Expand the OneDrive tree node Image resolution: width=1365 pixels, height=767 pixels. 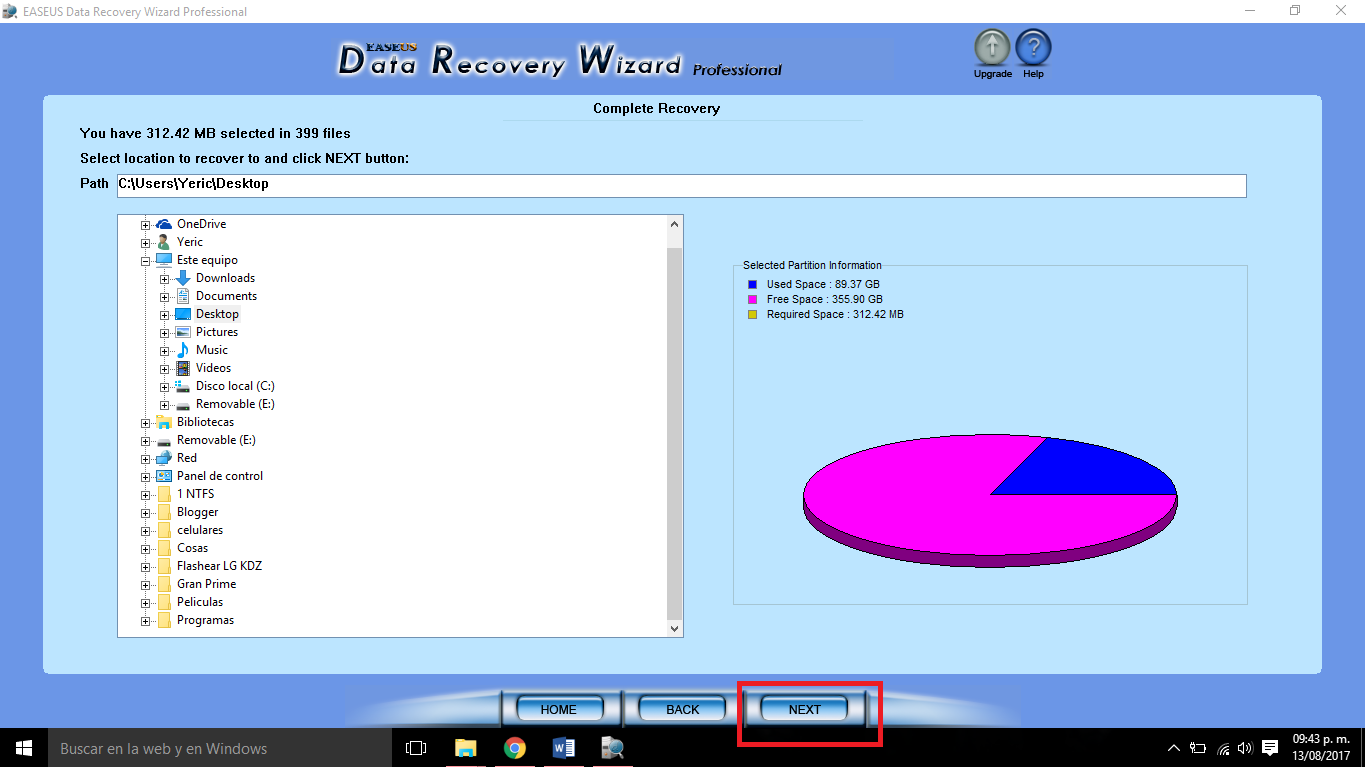tap(146, 224)
